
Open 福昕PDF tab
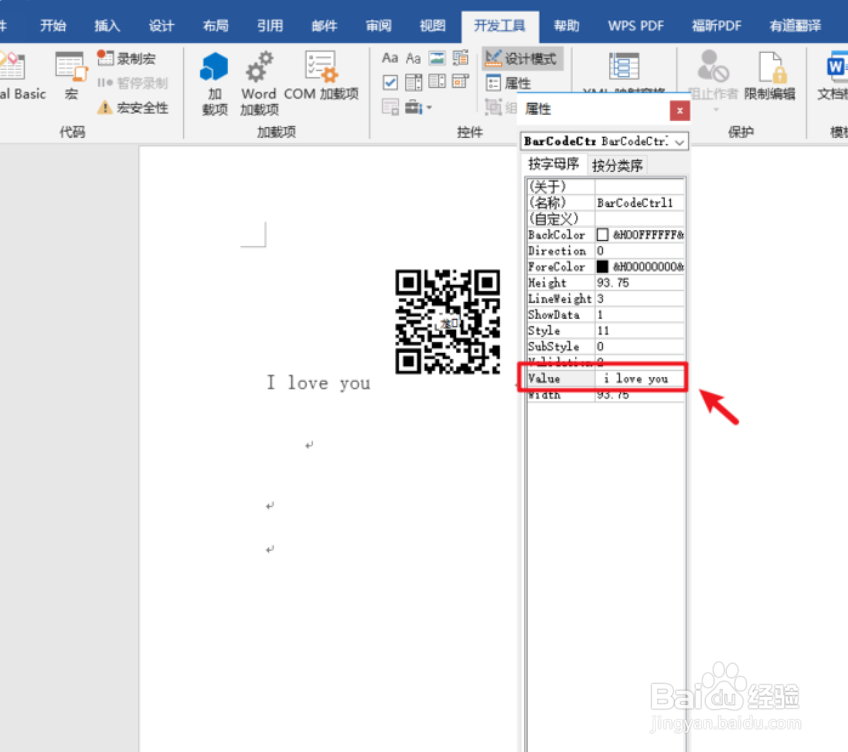pyautogui.click(x=717, y=25)
